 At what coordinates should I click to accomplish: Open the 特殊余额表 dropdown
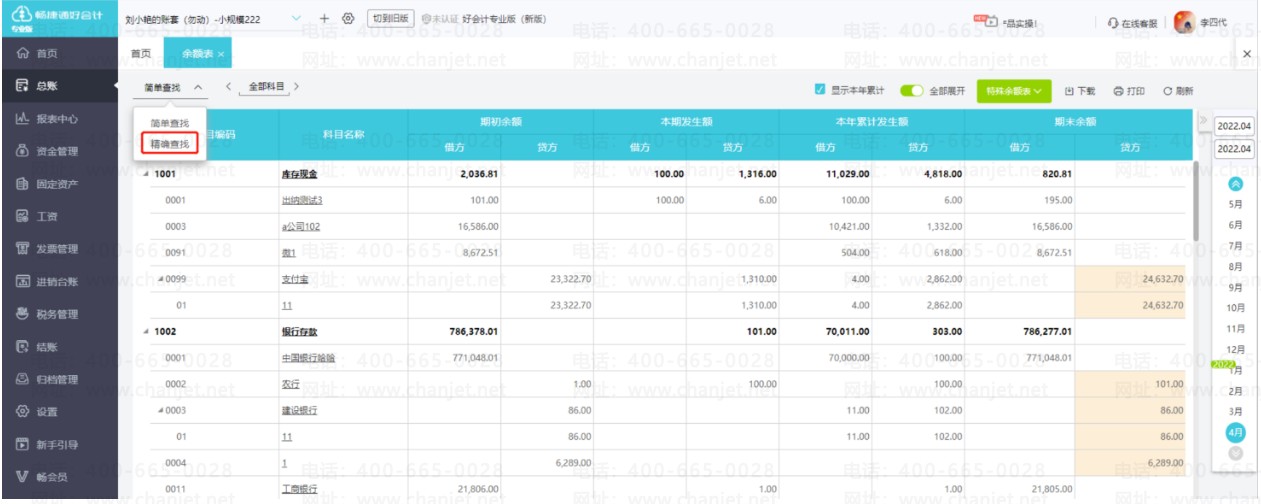tap(1013, 90)
